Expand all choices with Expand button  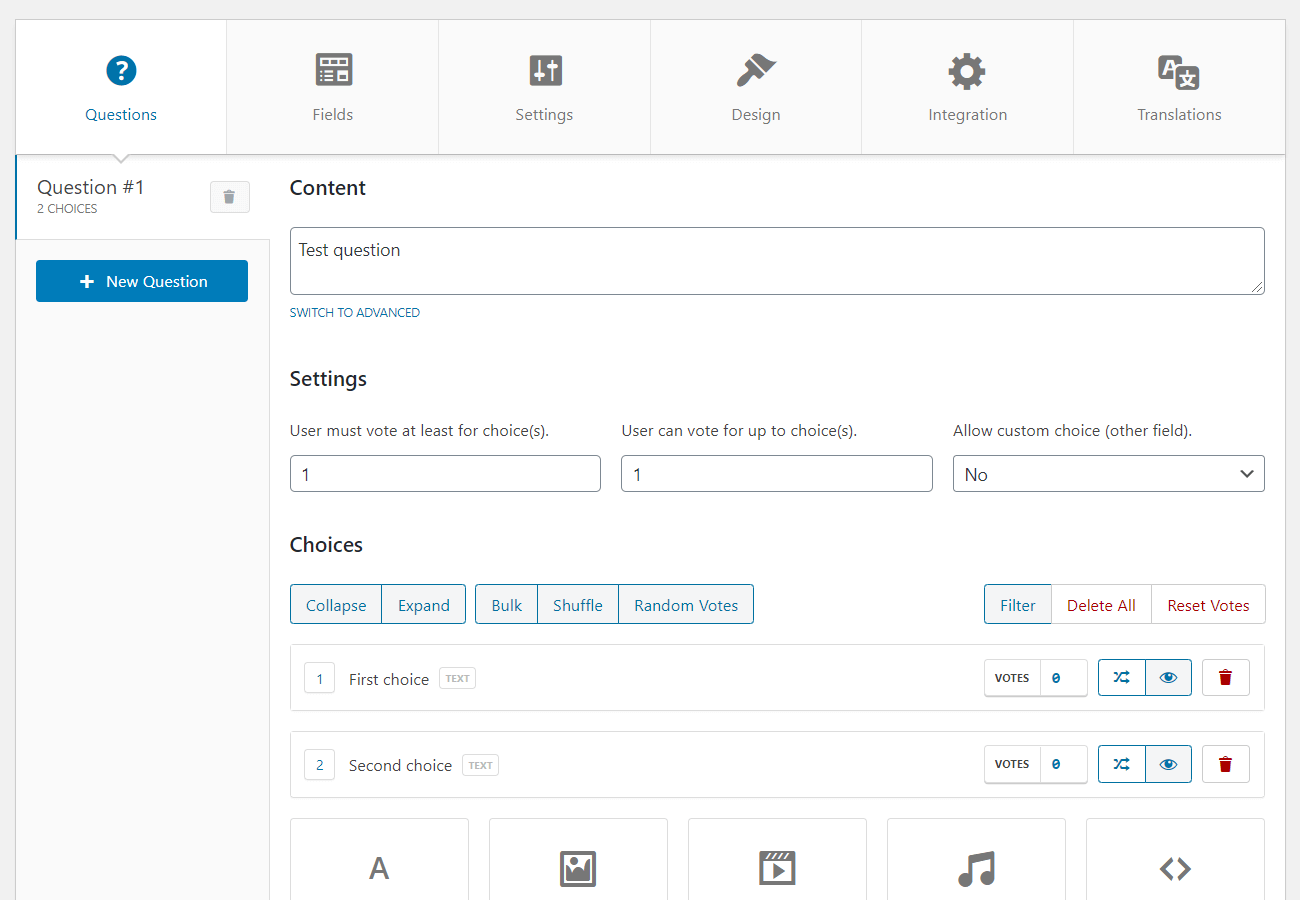pos(424,605)
